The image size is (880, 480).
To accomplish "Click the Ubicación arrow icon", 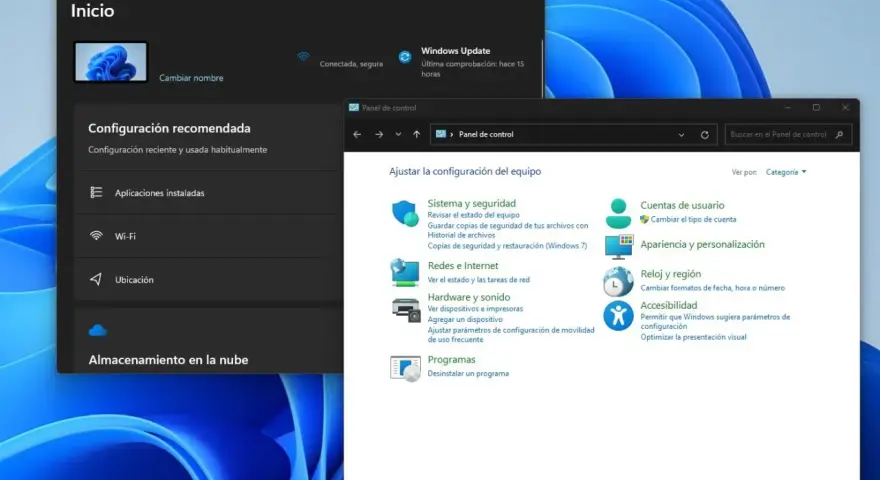I will point(96,279).
